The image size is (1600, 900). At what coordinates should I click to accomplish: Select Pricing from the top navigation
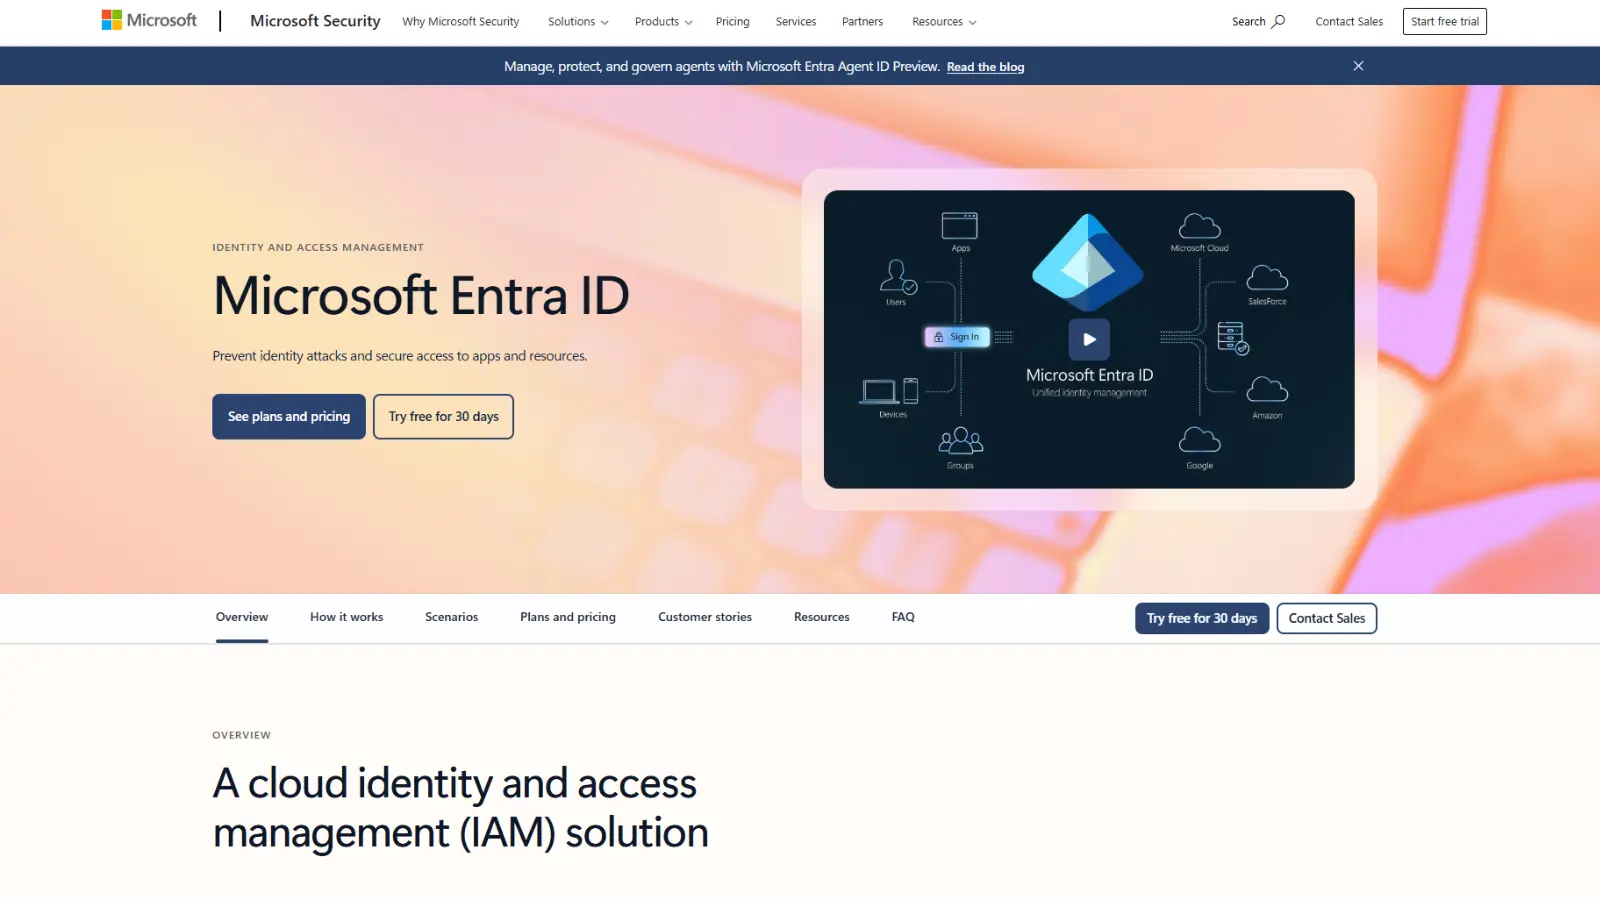pyautogui.click(x=733, y=21)
